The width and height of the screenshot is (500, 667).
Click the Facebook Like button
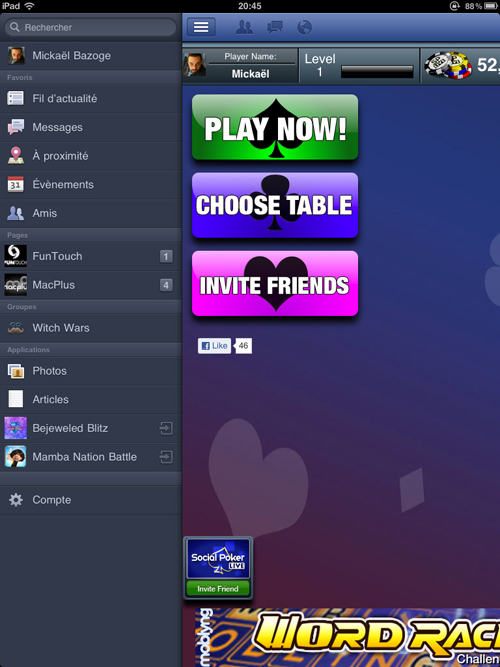tap(214, 346)
